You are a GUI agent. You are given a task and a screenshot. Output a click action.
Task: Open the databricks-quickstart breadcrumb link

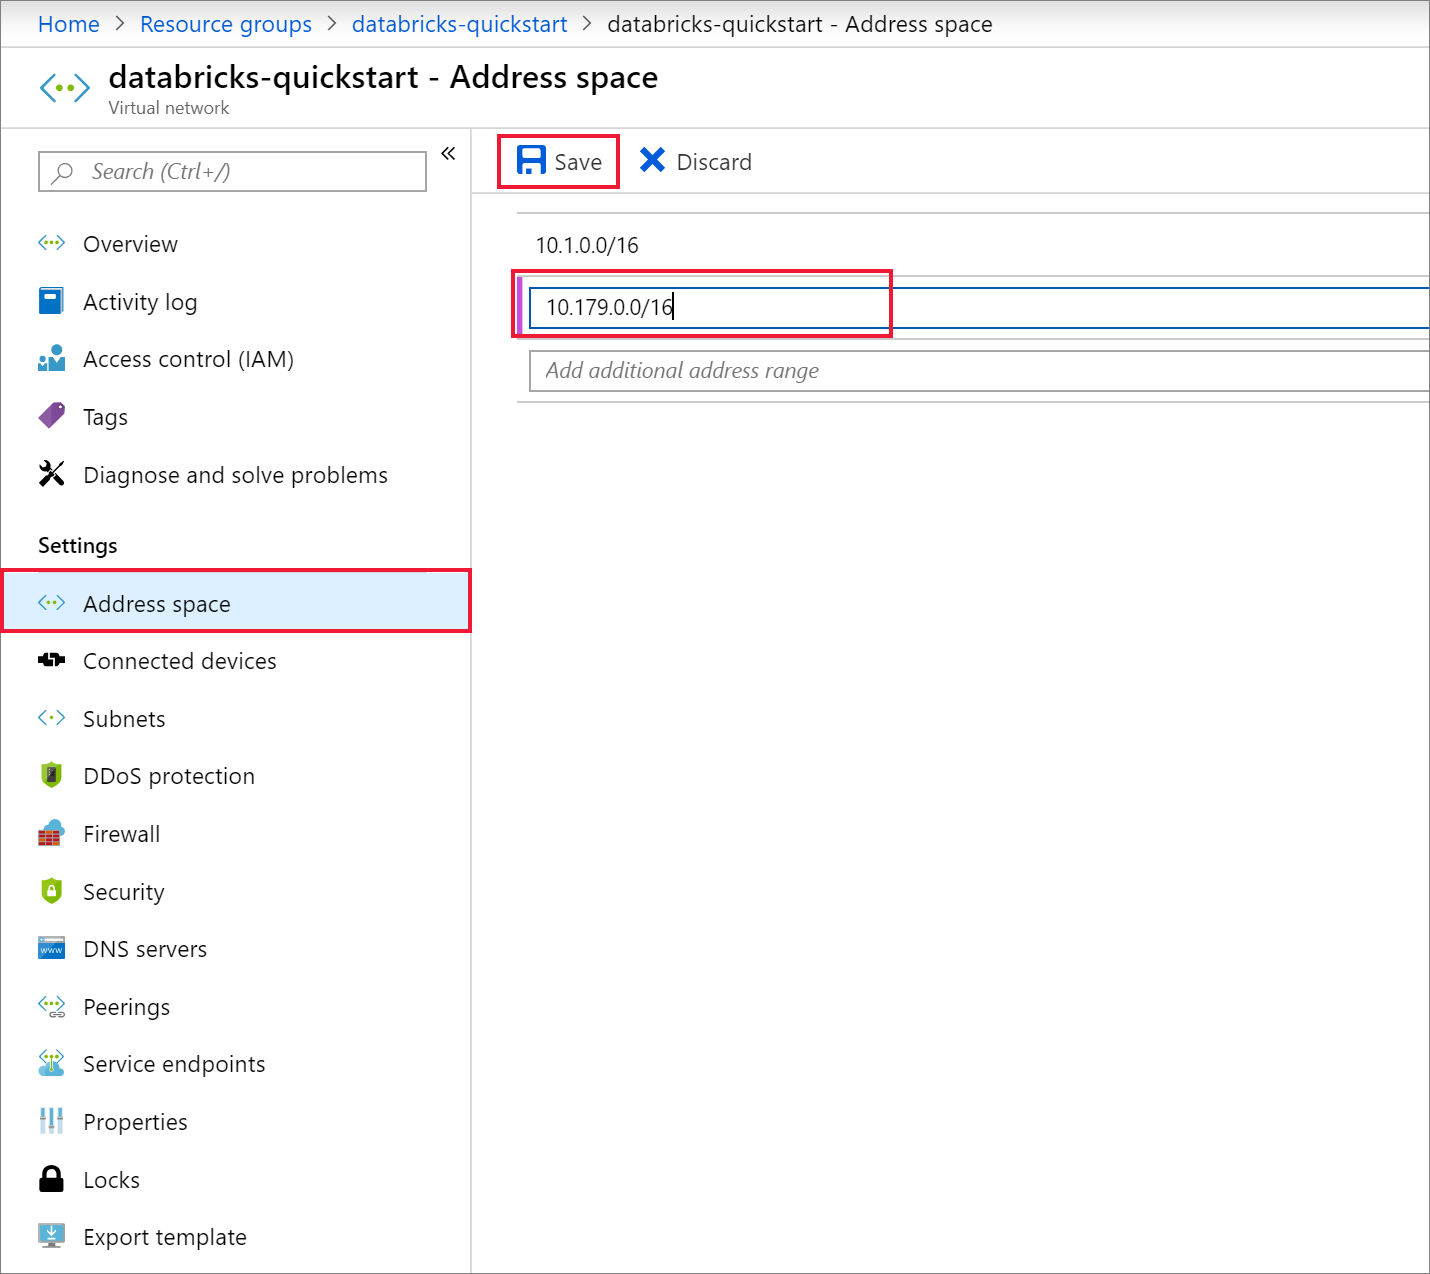point(459,23)
